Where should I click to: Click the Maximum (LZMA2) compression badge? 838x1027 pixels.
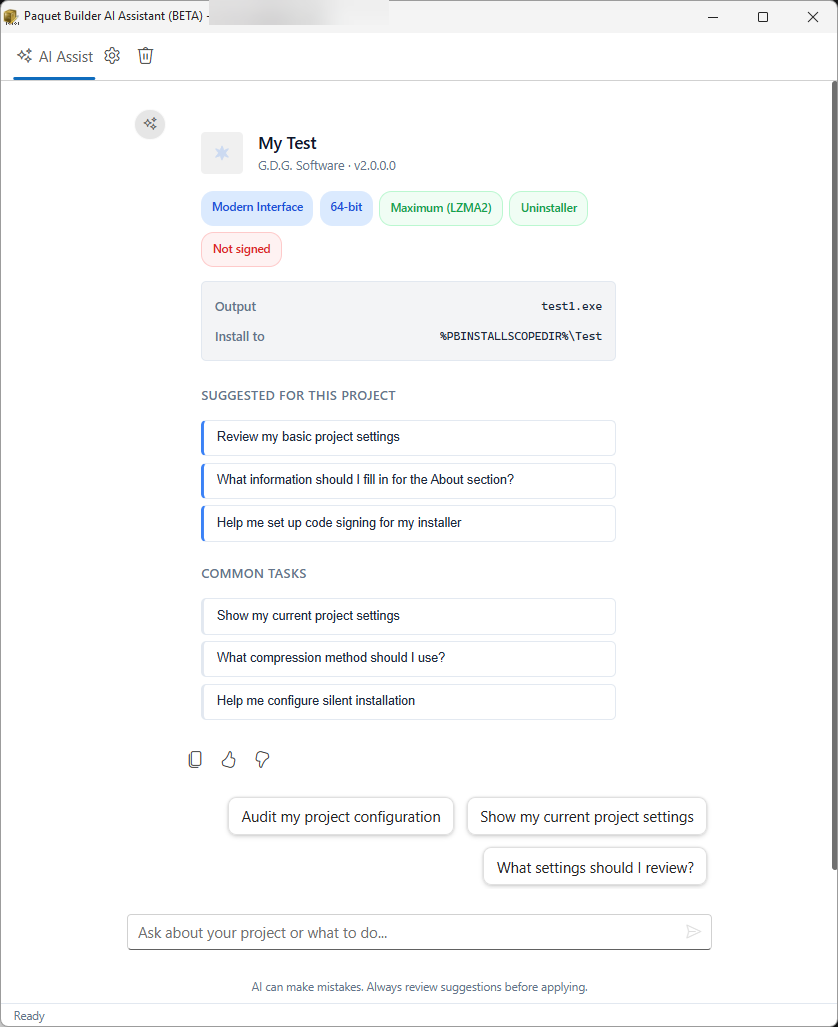pos(440,208)
